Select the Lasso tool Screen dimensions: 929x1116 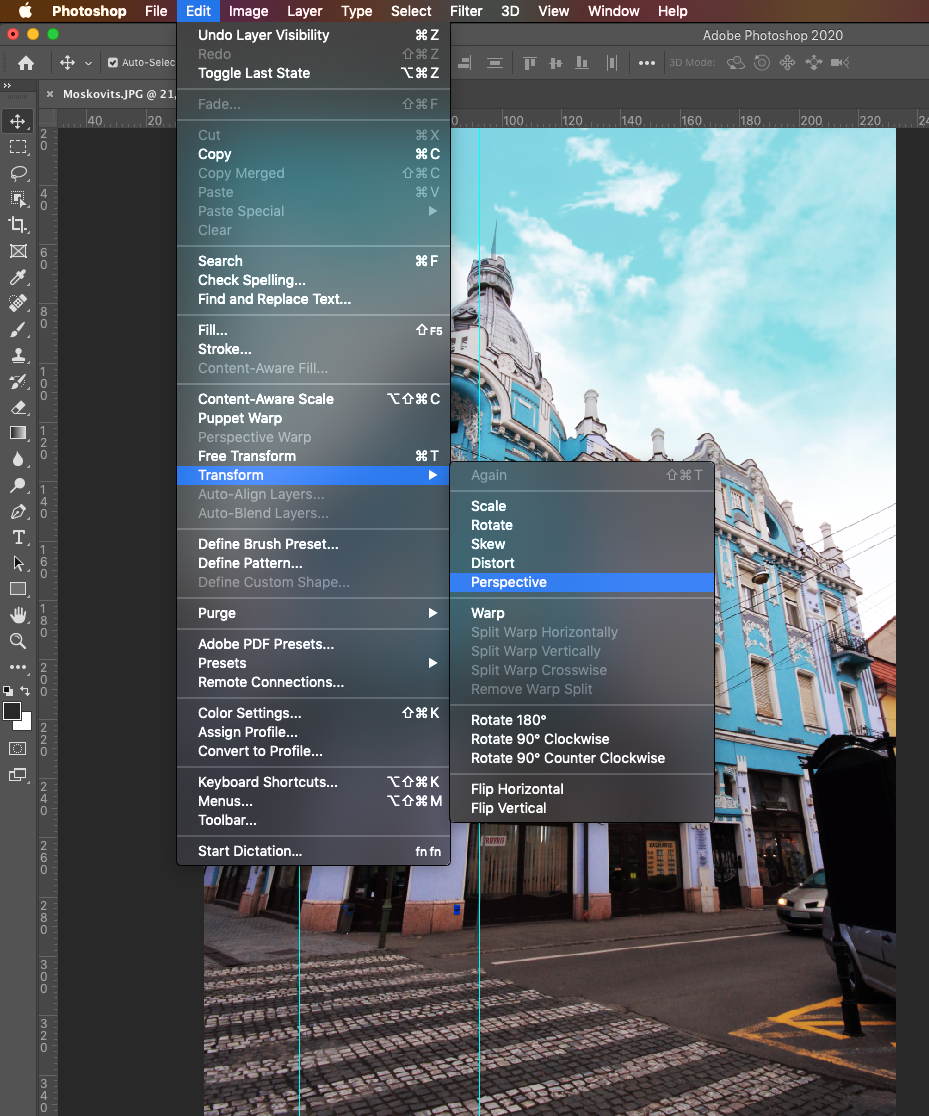tap(18, 173)
